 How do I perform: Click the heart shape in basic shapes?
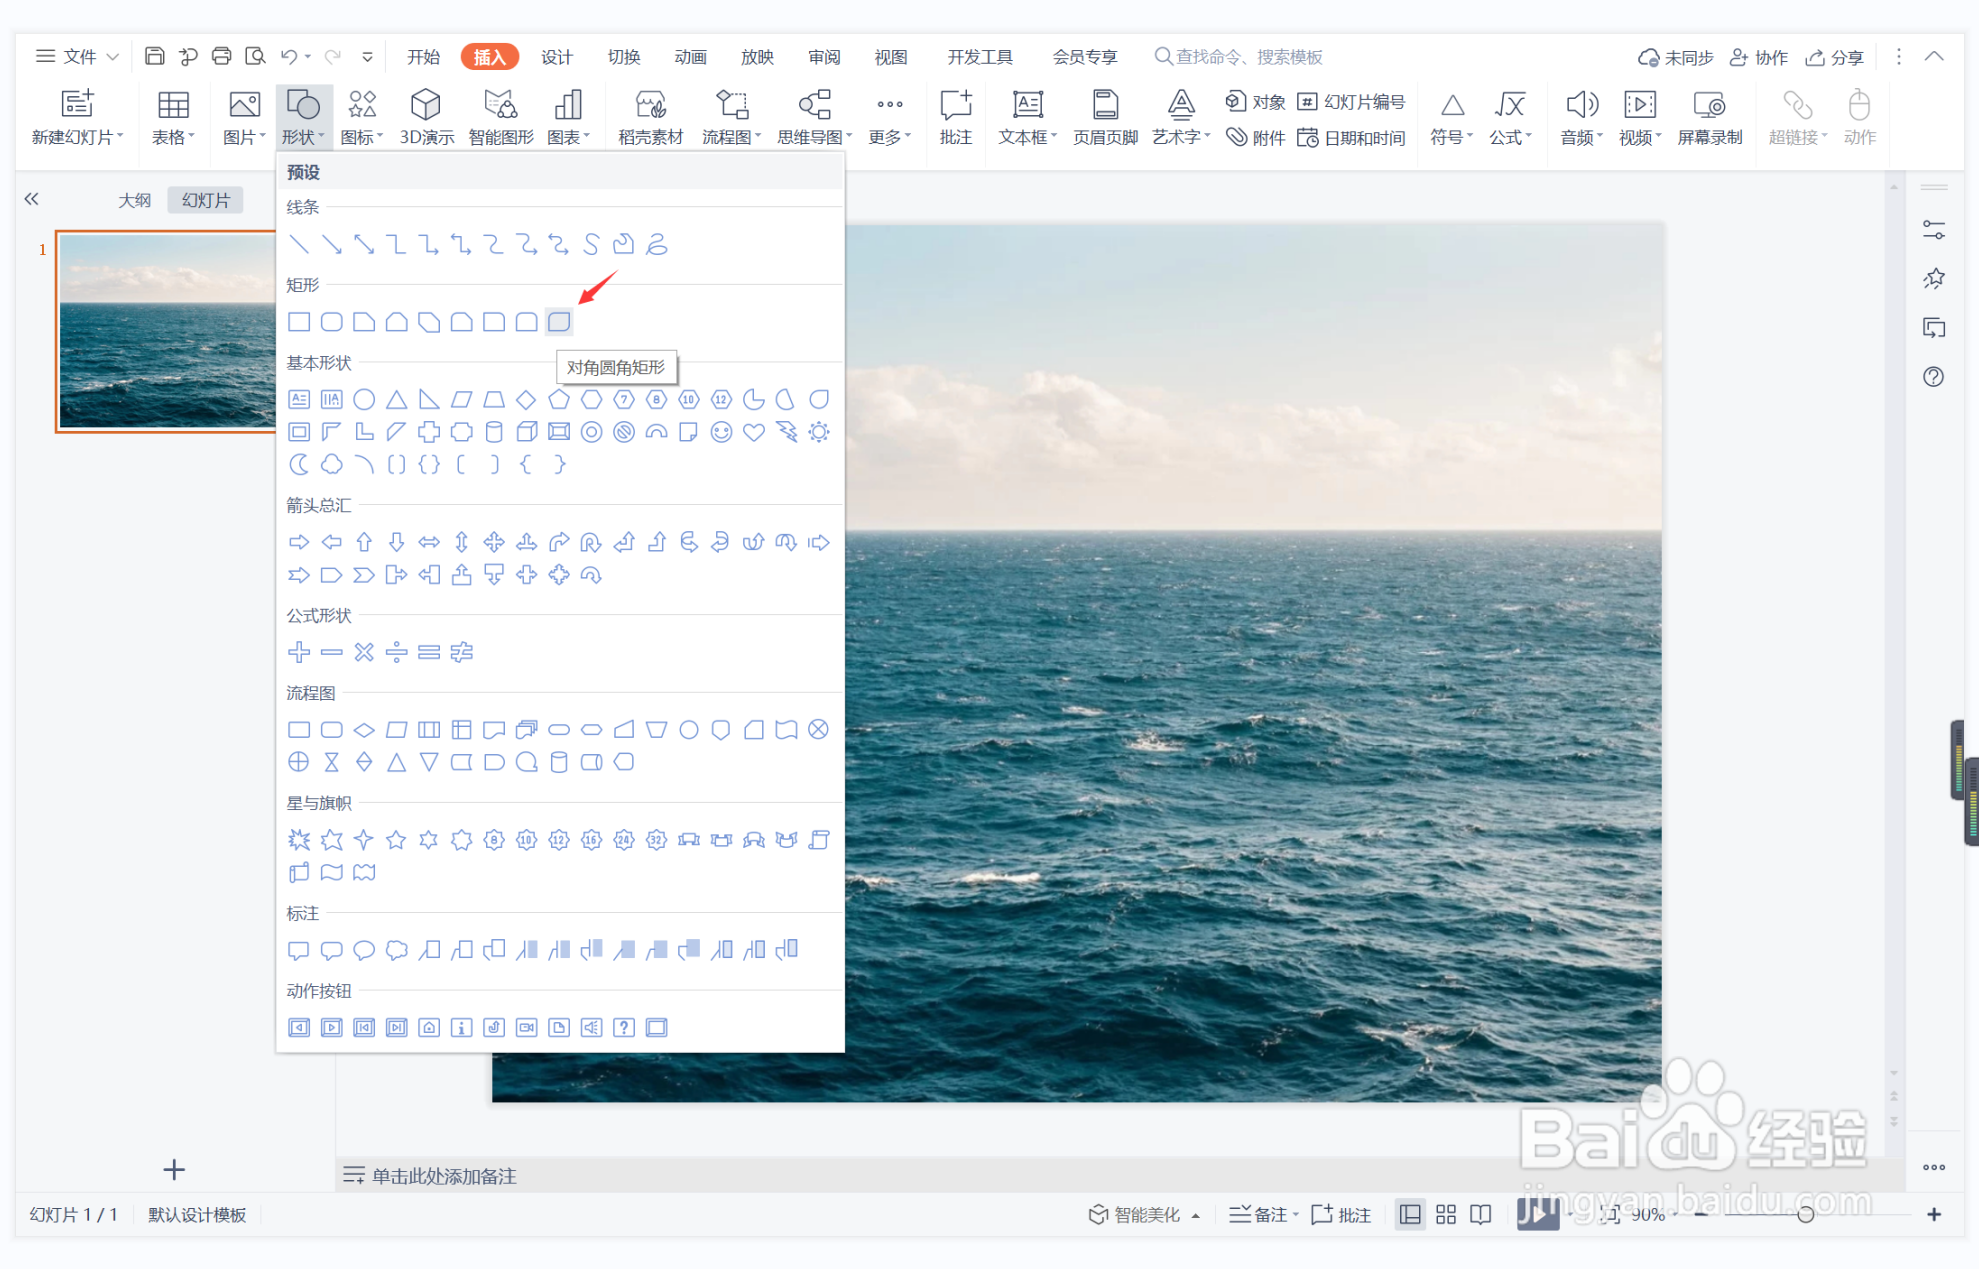(754, 432)
